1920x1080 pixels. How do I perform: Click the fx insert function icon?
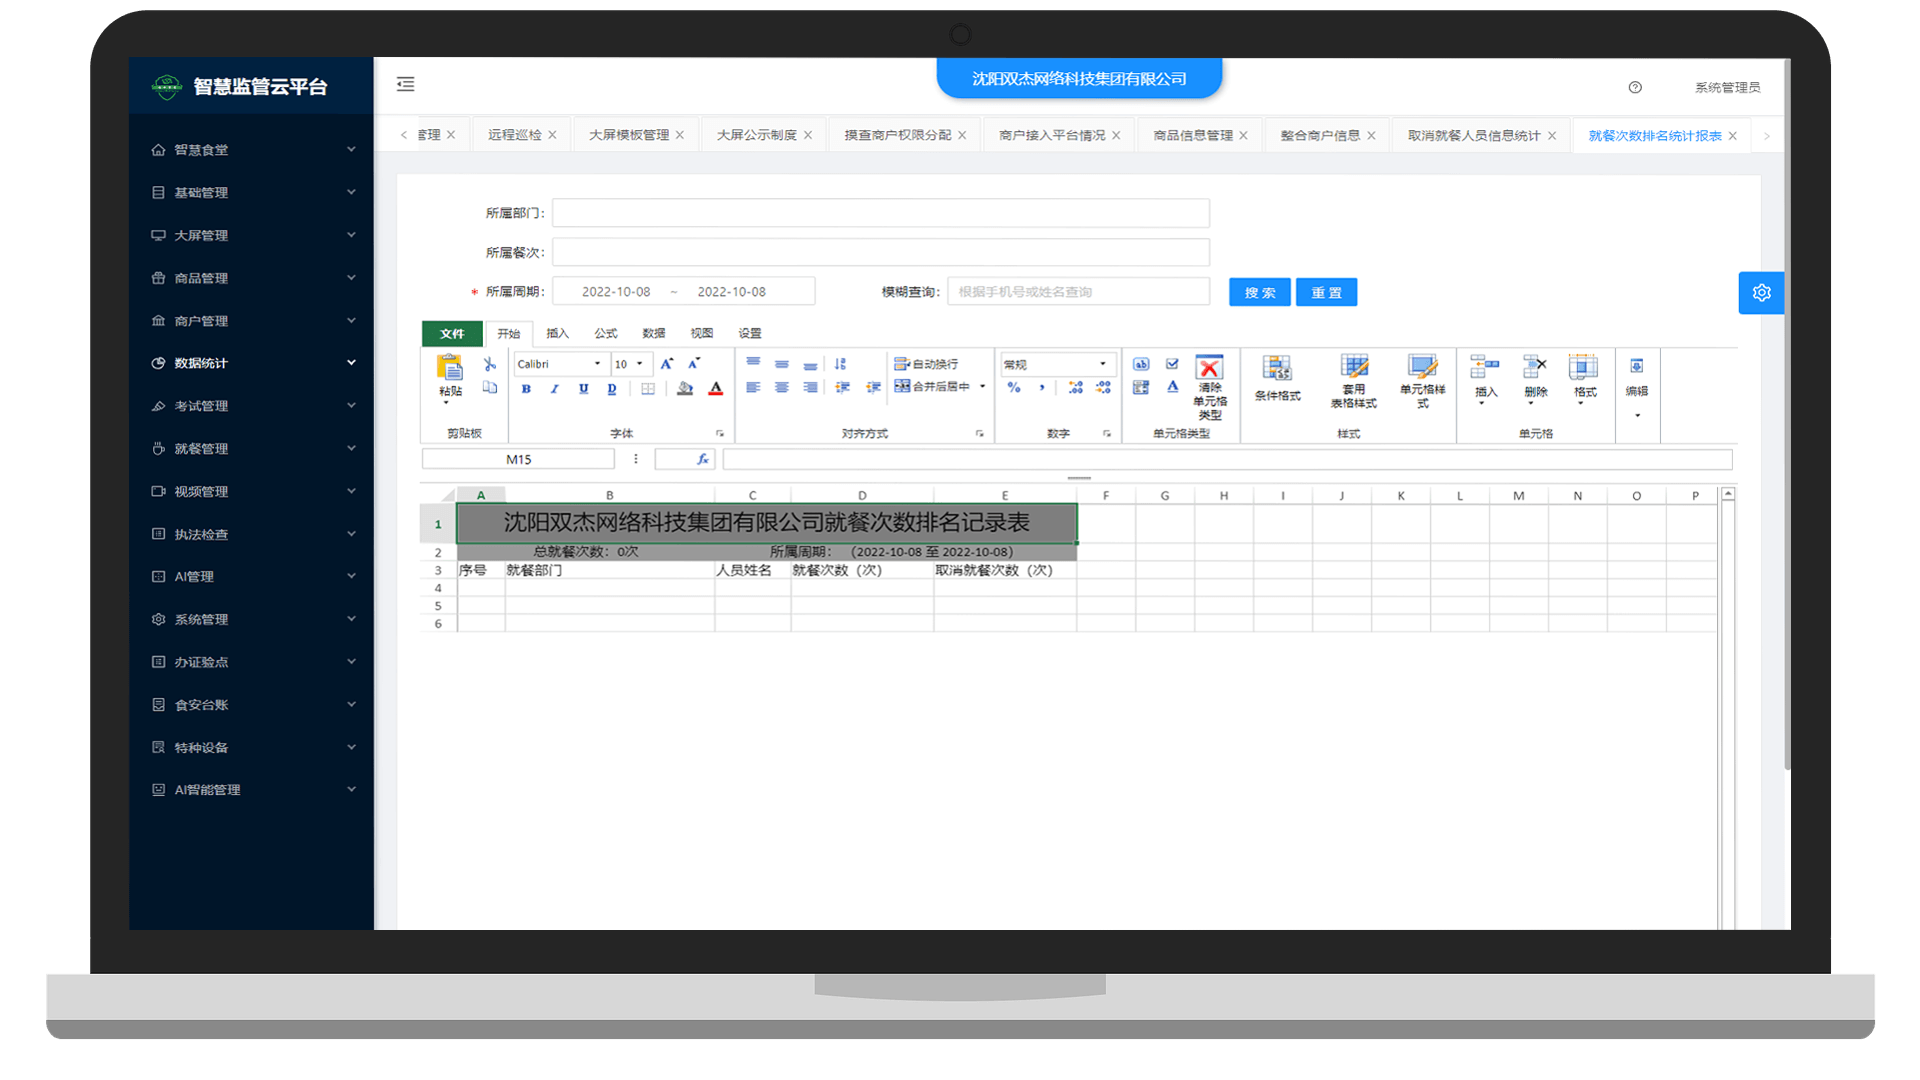tap(703, 459)
